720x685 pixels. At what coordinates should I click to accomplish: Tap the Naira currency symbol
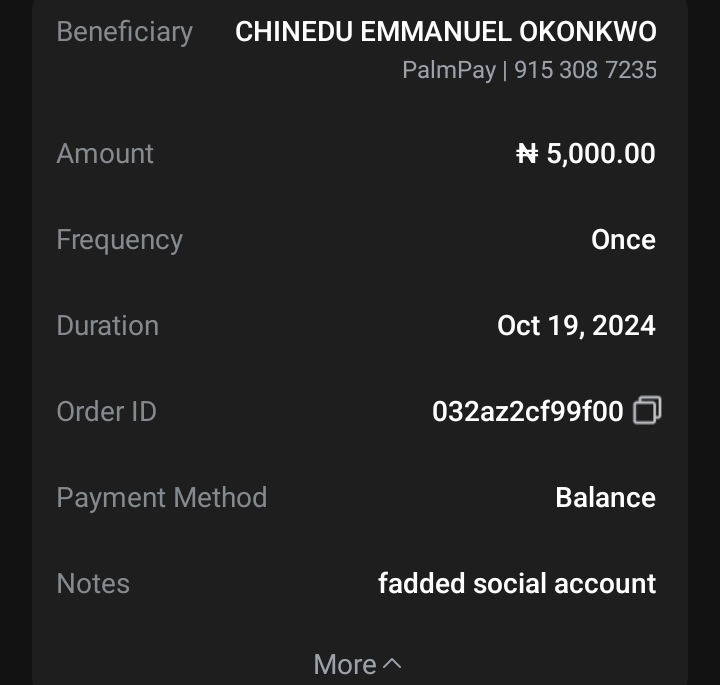point(527,154)
